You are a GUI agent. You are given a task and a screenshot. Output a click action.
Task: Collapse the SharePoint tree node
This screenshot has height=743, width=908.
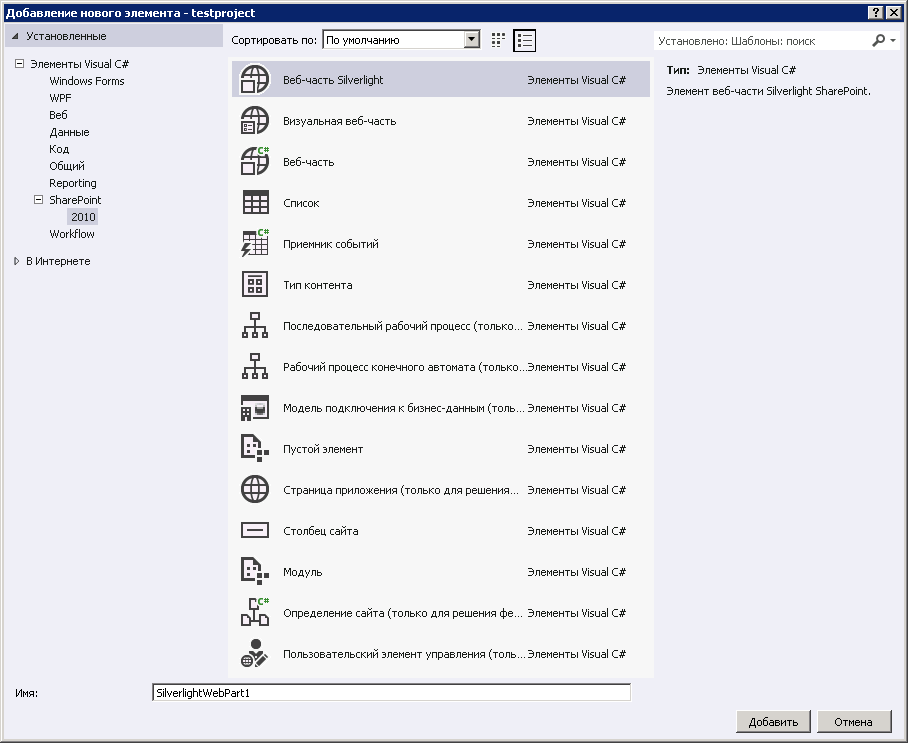tap(39, 200)
